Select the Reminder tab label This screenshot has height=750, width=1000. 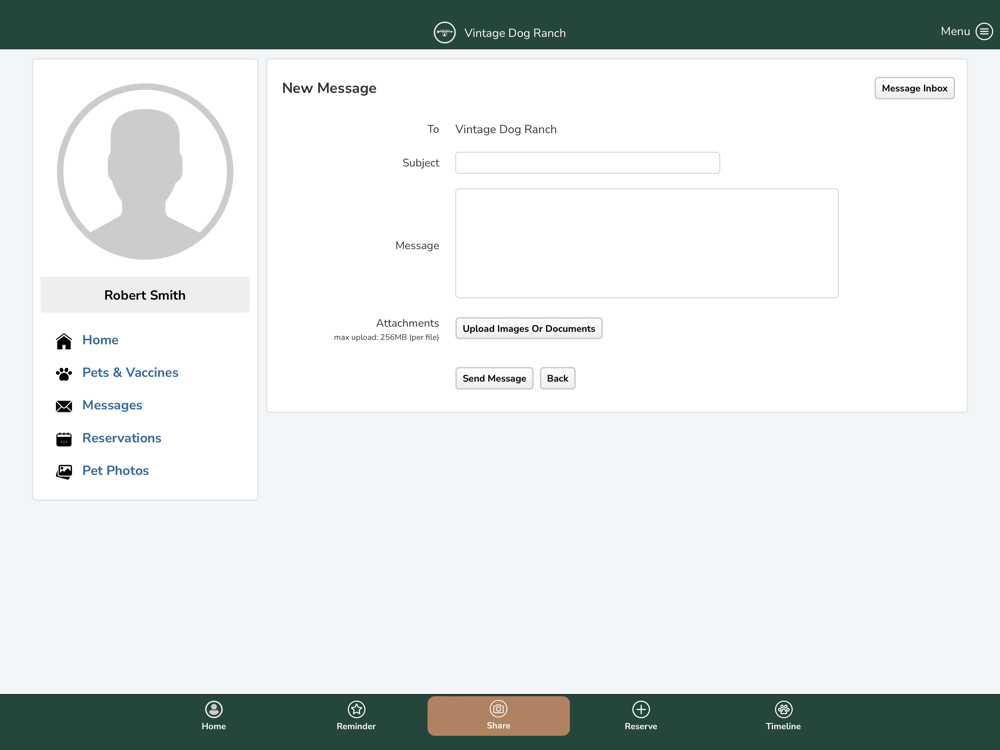coord(356,726)
